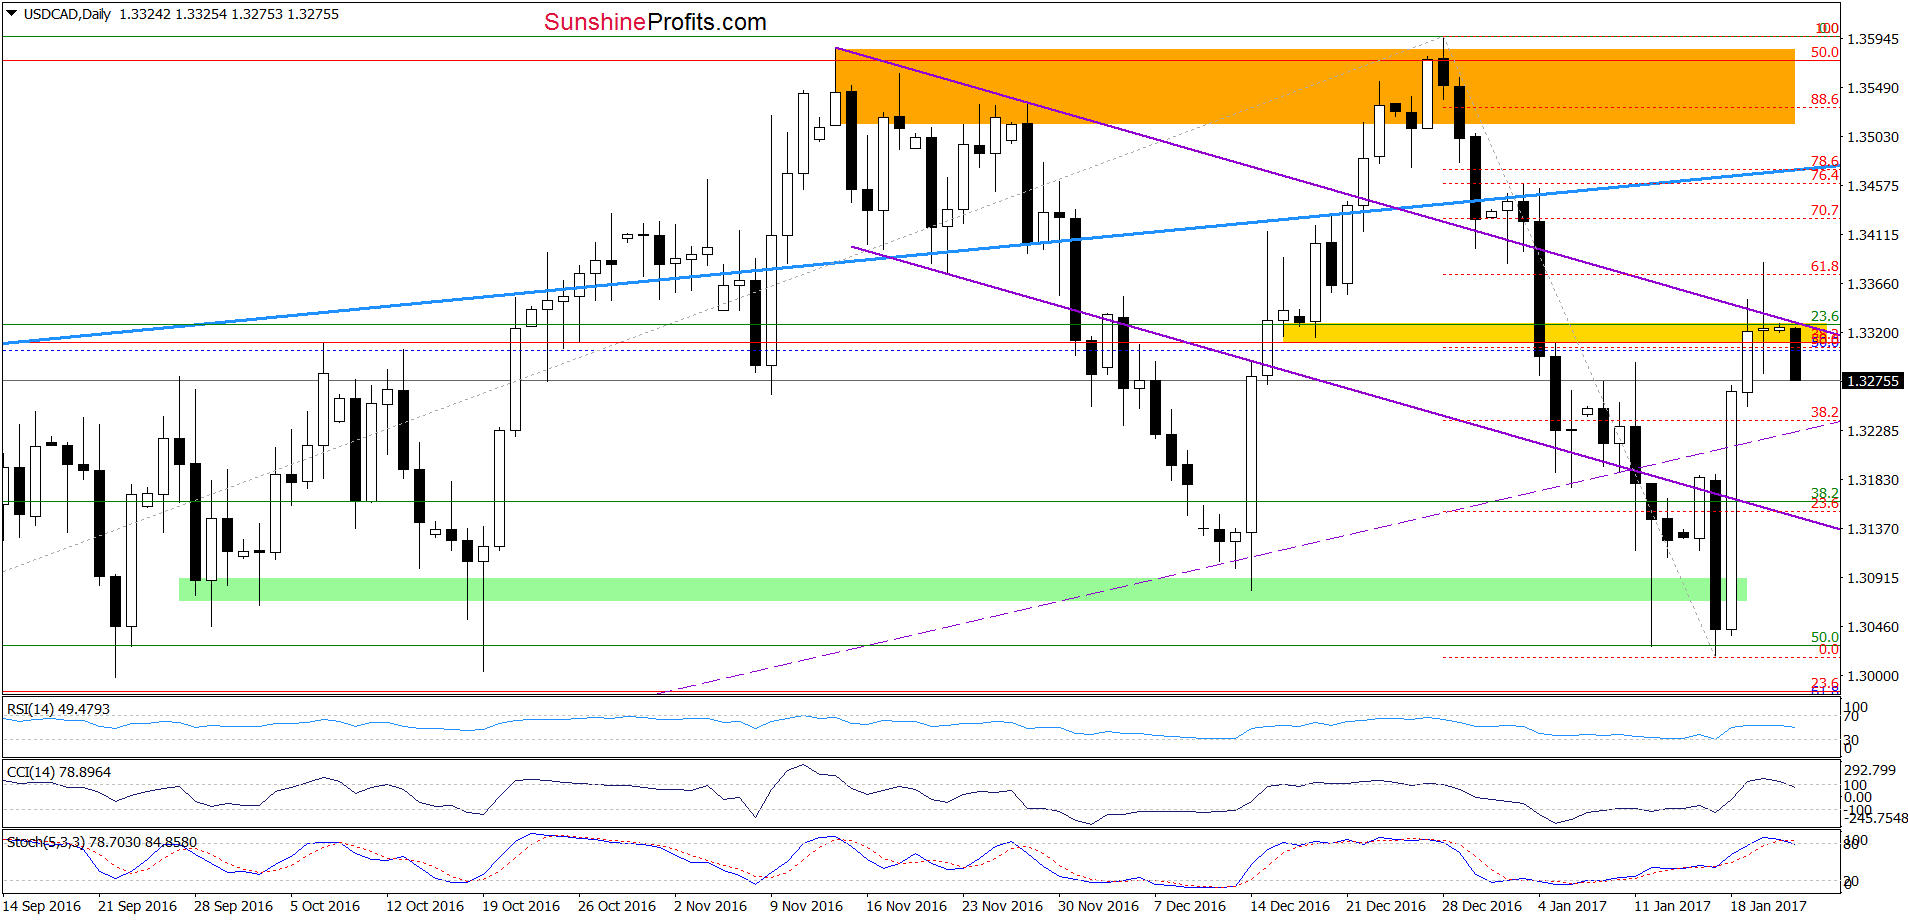Screen dimensions: 1908x920
Task: Click the 28 Dec 2016 date label
Action: tap(1482, 906)
